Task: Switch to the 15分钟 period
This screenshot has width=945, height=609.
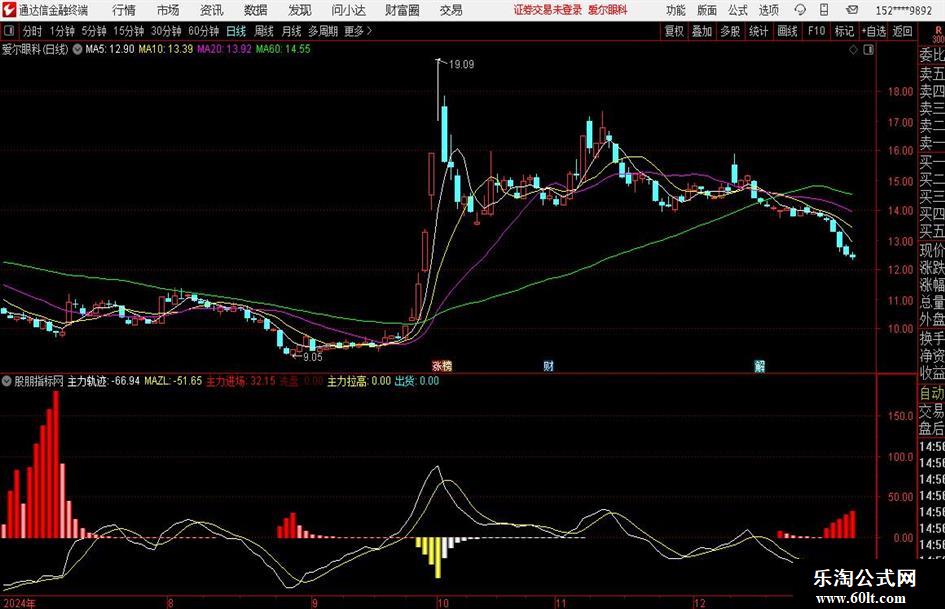Action: (x=128, y=31)
